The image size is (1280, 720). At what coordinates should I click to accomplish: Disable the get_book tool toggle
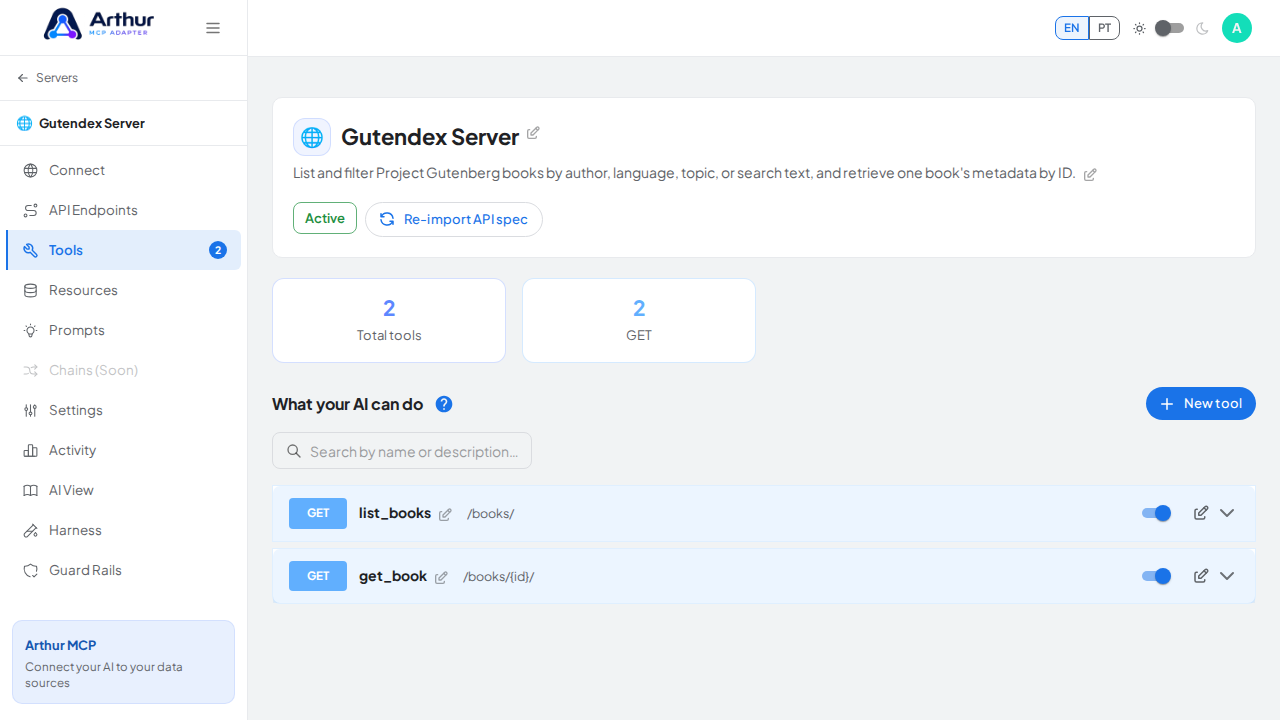(1156, 576)
